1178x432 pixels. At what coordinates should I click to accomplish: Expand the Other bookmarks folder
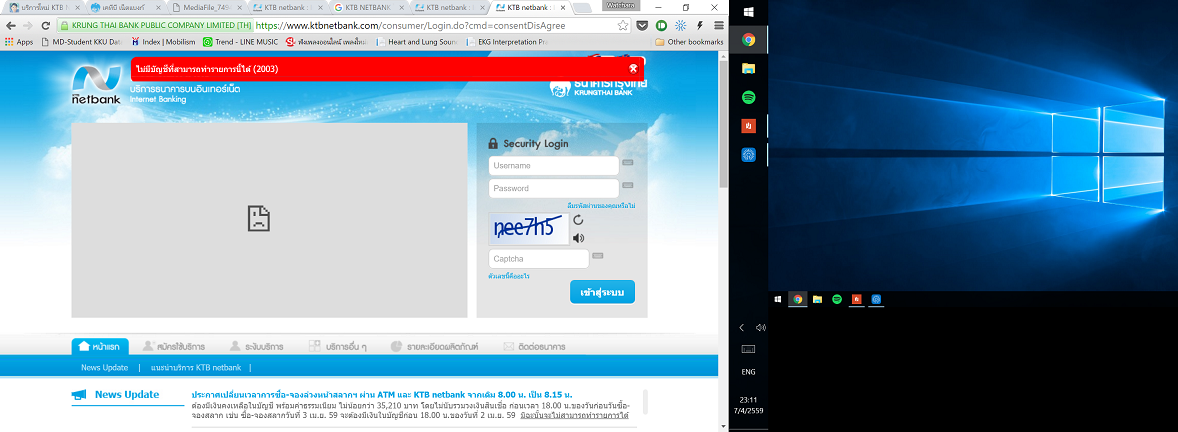689,42
